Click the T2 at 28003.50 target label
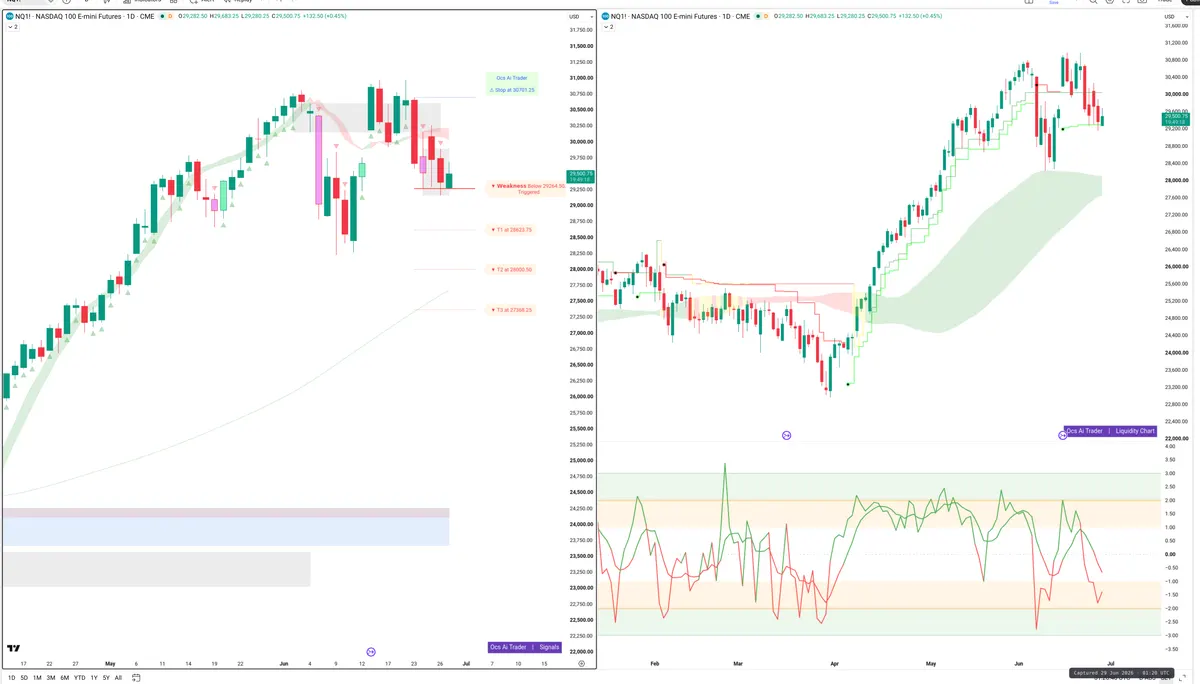Image resolution: width=1200 pixels, height=684 pixels. (x=512, y=270)
